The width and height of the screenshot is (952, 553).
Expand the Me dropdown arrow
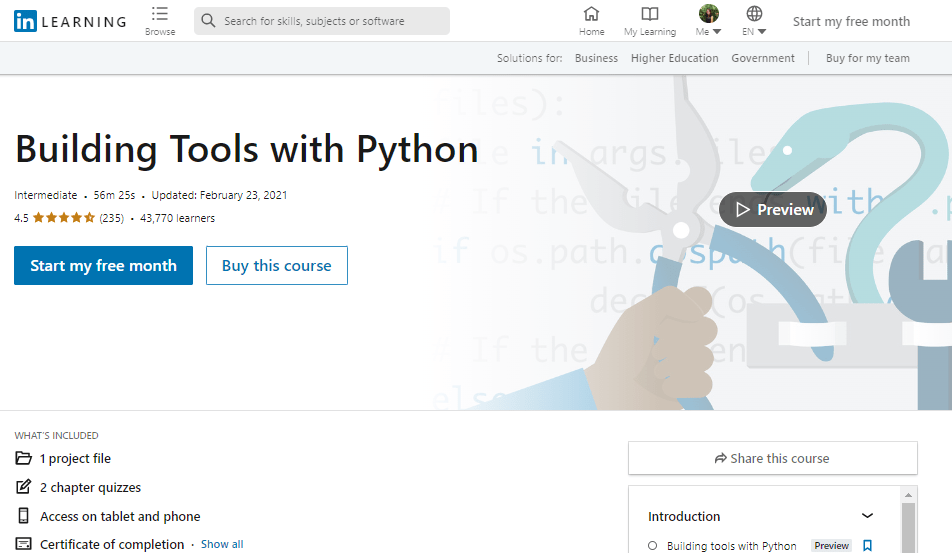click(x=716, y=32)
